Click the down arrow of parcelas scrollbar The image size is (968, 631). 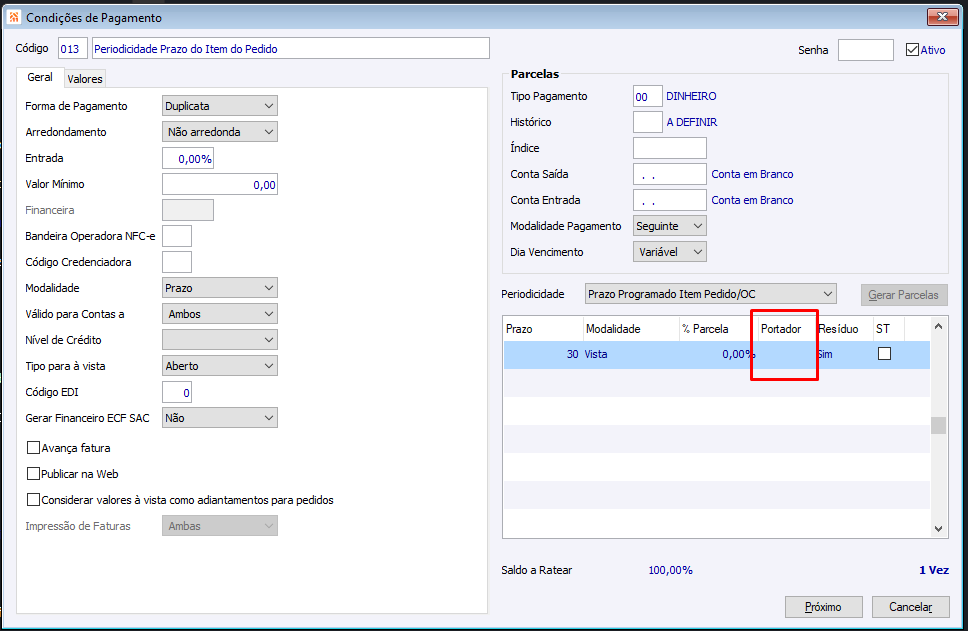pyautogui.click(x=938, y=529)
